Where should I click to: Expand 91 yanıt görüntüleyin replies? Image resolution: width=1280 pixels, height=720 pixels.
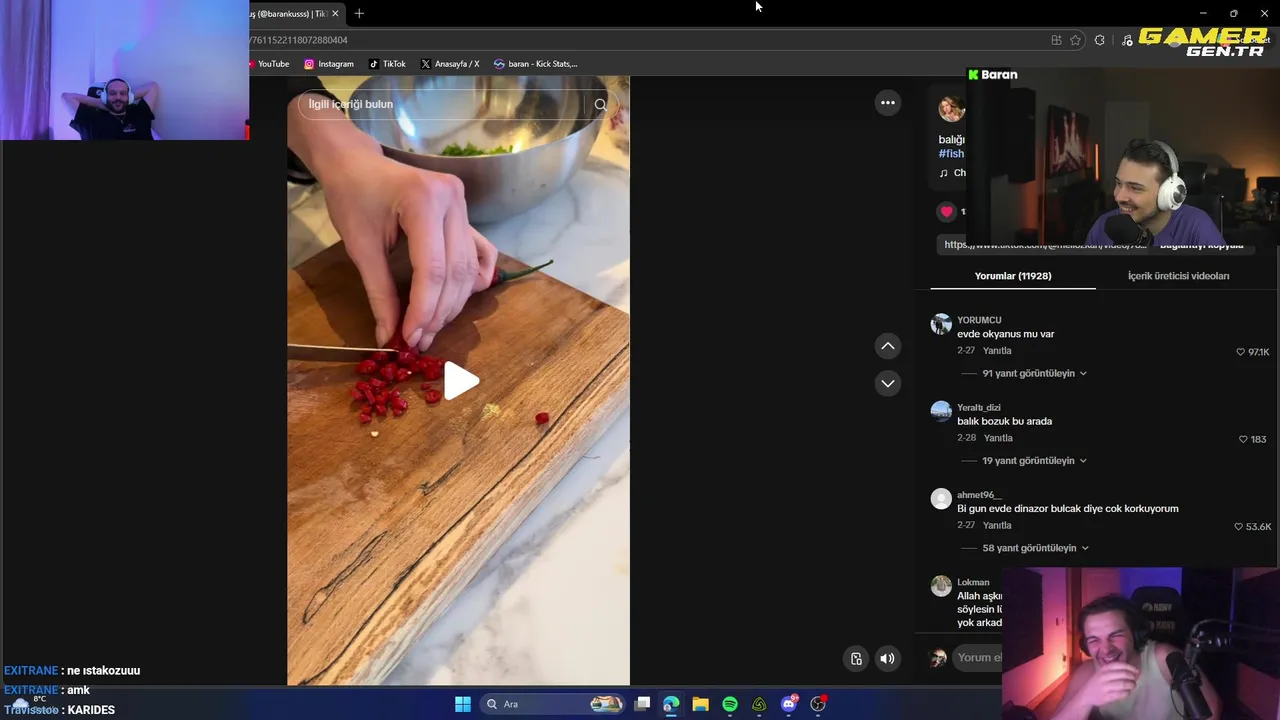(1034, 373)
